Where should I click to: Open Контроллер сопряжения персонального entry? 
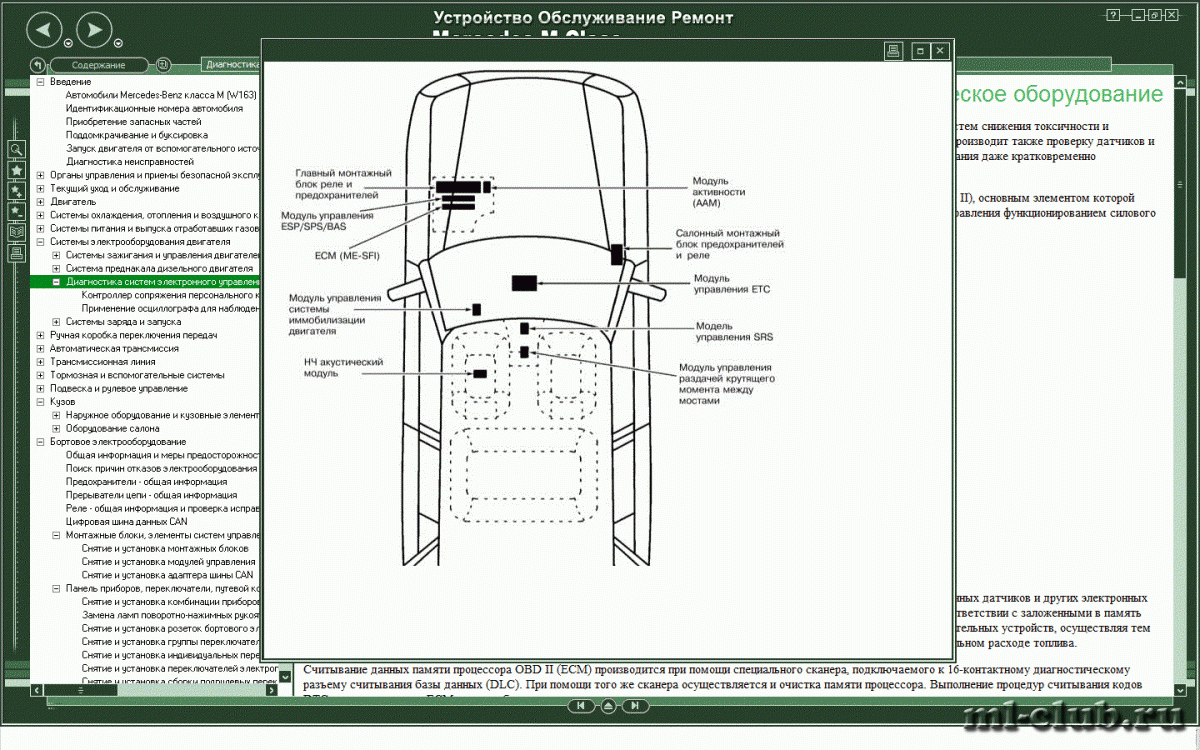coord(170,295)
